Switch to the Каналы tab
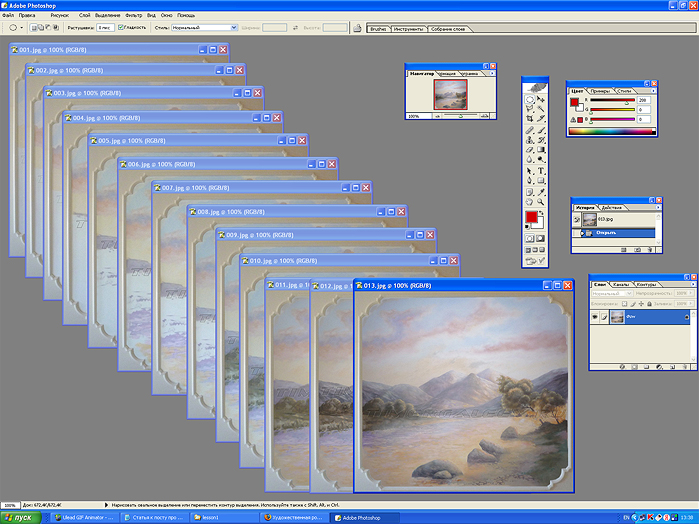Screen dimensions: 699x524 pos(621,285)
